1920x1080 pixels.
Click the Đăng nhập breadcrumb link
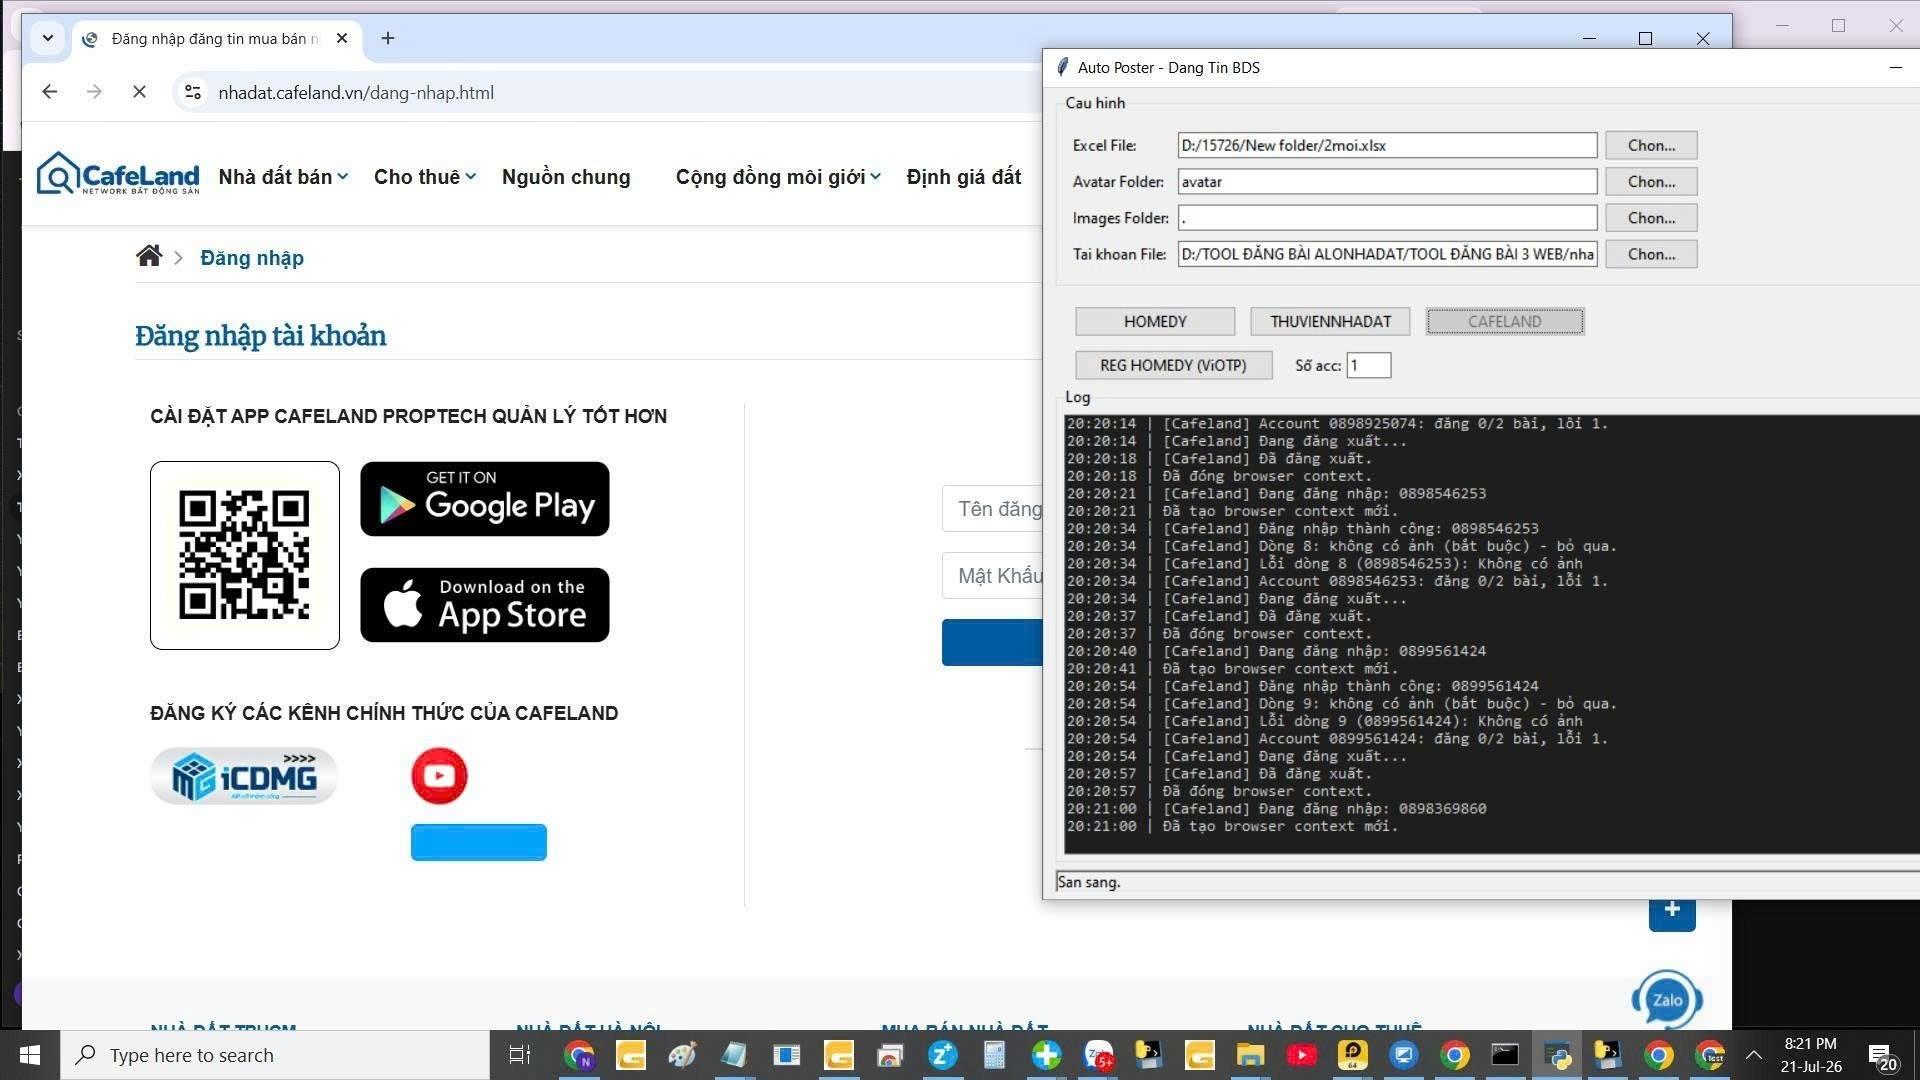252,258
